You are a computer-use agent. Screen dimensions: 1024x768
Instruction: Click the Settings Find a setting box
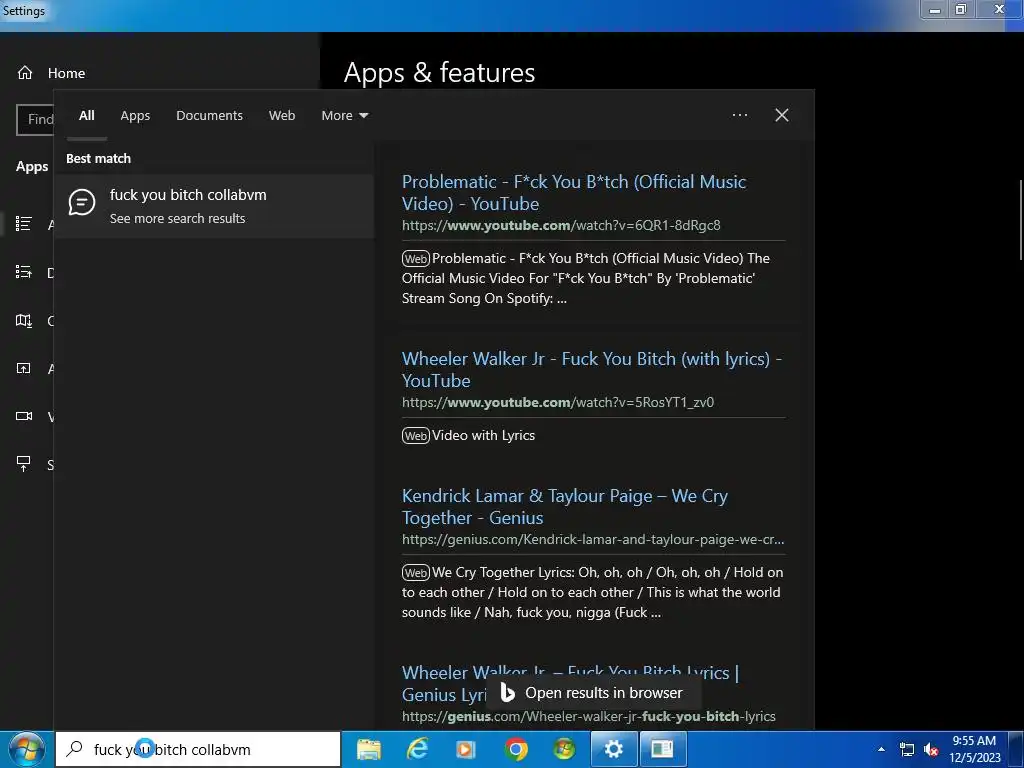click(35, 120)
